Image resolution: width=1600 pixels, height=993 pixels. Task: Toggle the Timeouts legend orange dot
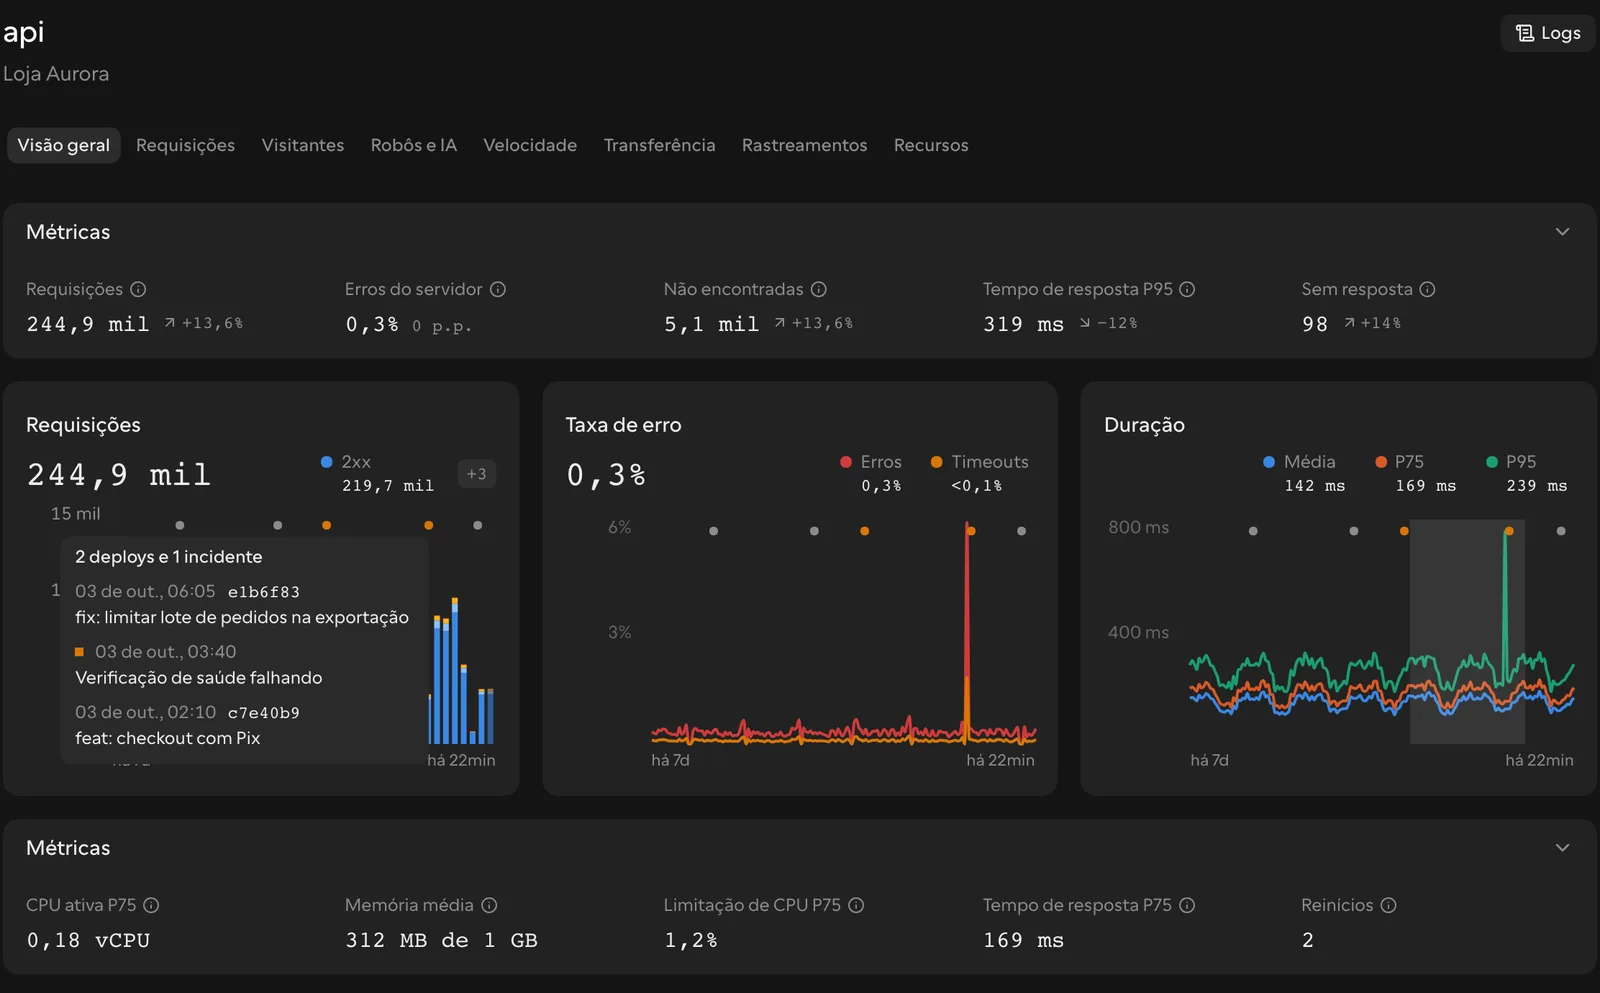[937, 462]
